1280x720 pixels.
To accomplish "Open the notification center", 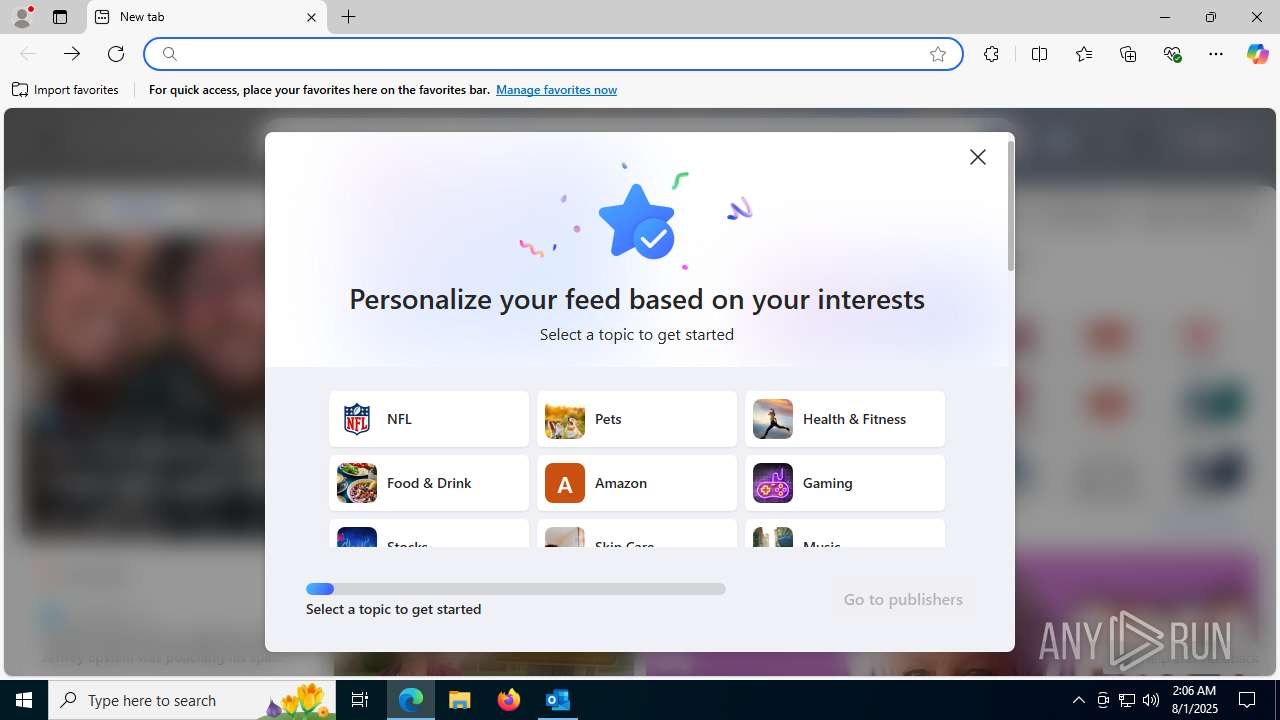I will click(1247, 700).
